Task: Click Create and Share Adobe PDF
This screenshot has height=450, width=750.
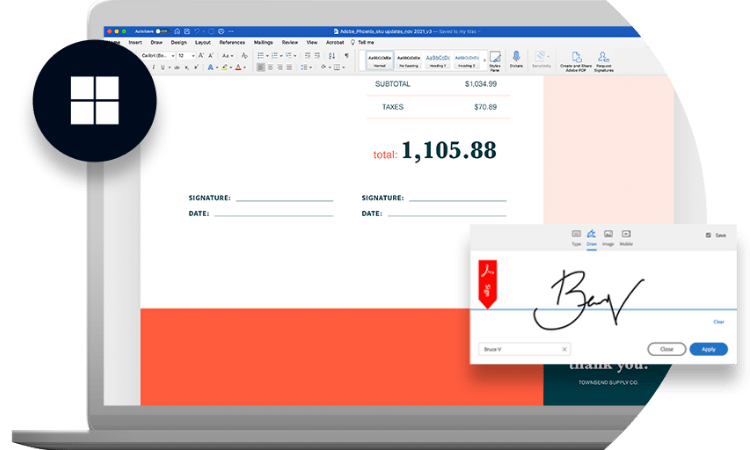Action: 577,60
